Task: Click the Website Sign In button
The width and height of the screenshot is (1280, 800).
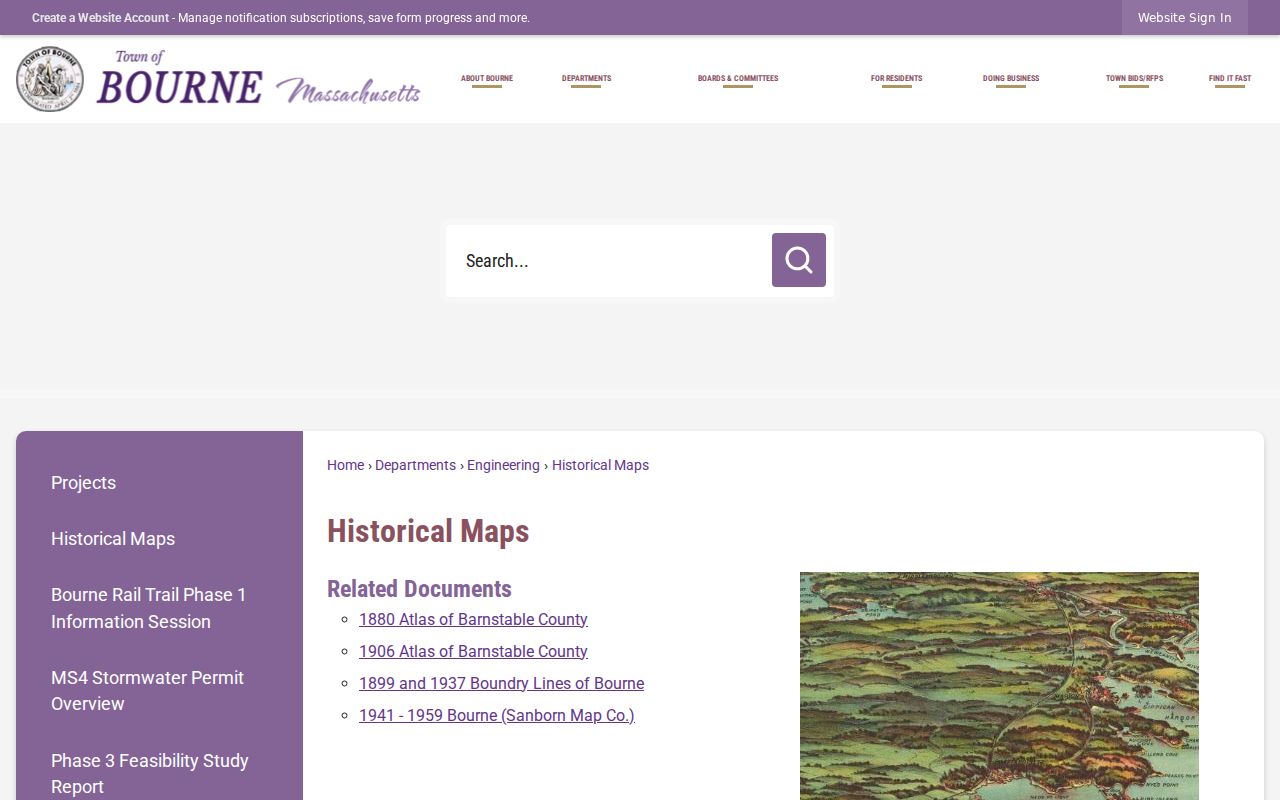Action: [1185, 18]
